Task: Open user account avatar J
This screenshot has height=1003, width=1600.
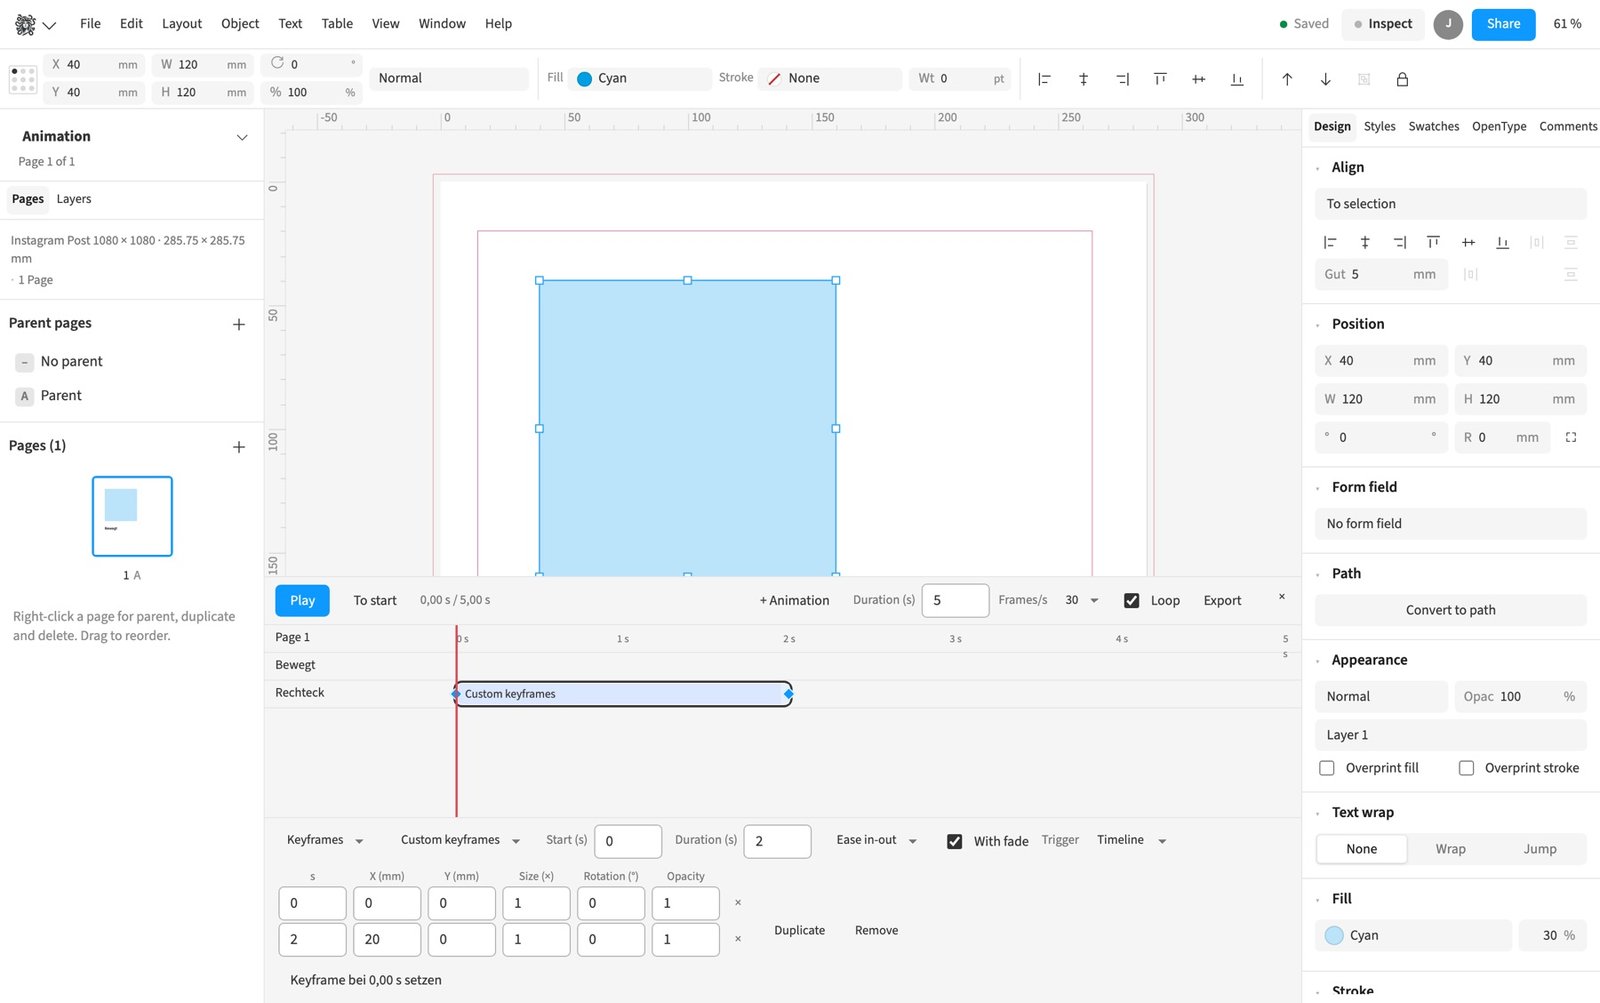Action: 1448,24
